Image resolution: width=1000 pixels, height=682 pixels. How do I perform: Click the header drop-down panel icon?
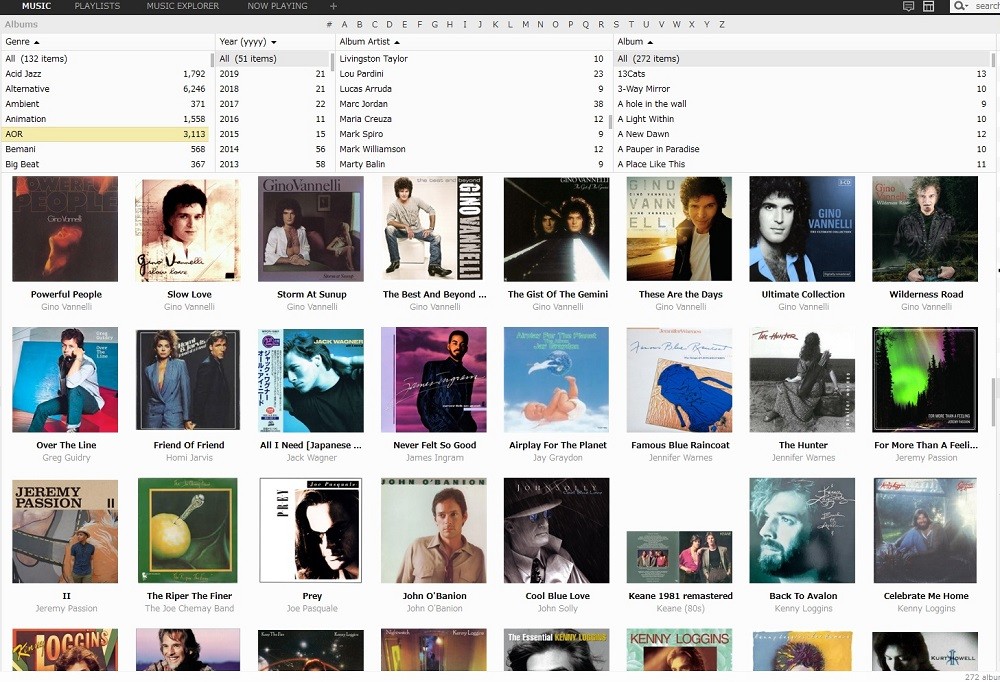[909, 6]
